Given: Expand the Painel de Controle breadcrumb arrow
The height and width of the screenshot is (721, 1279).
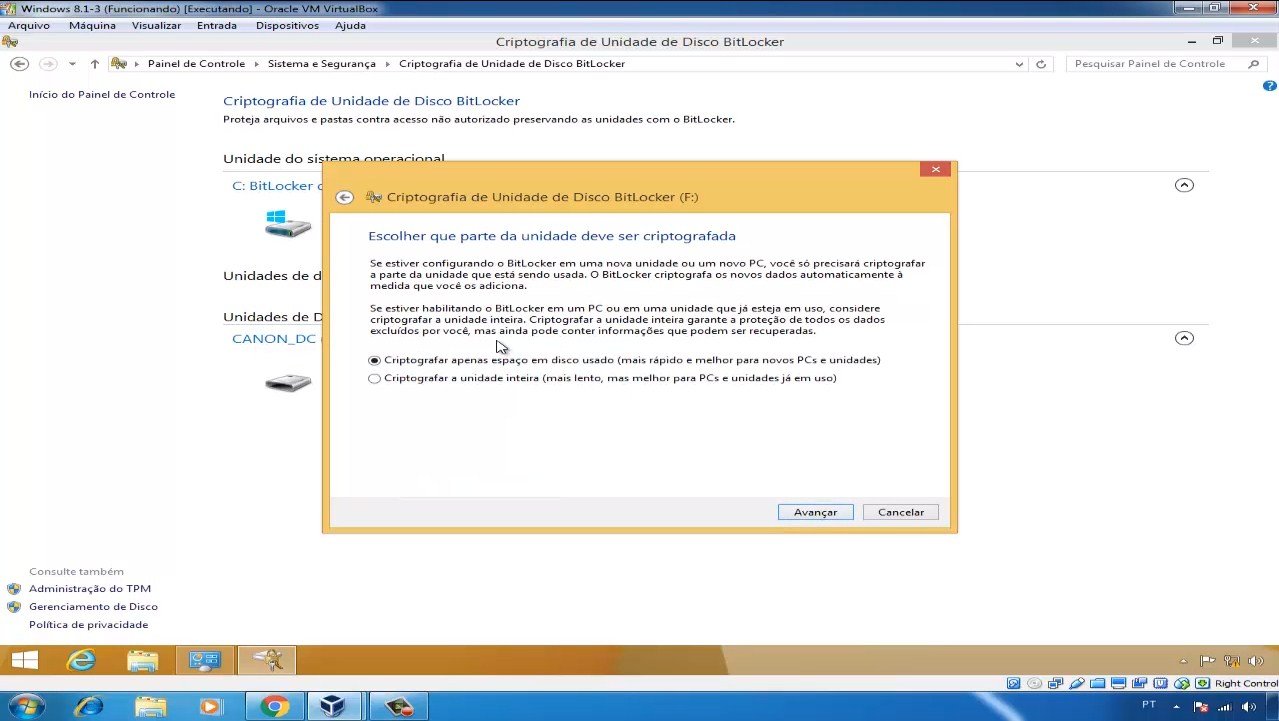Looking at the screenshot, I should (x=257, y=64).
